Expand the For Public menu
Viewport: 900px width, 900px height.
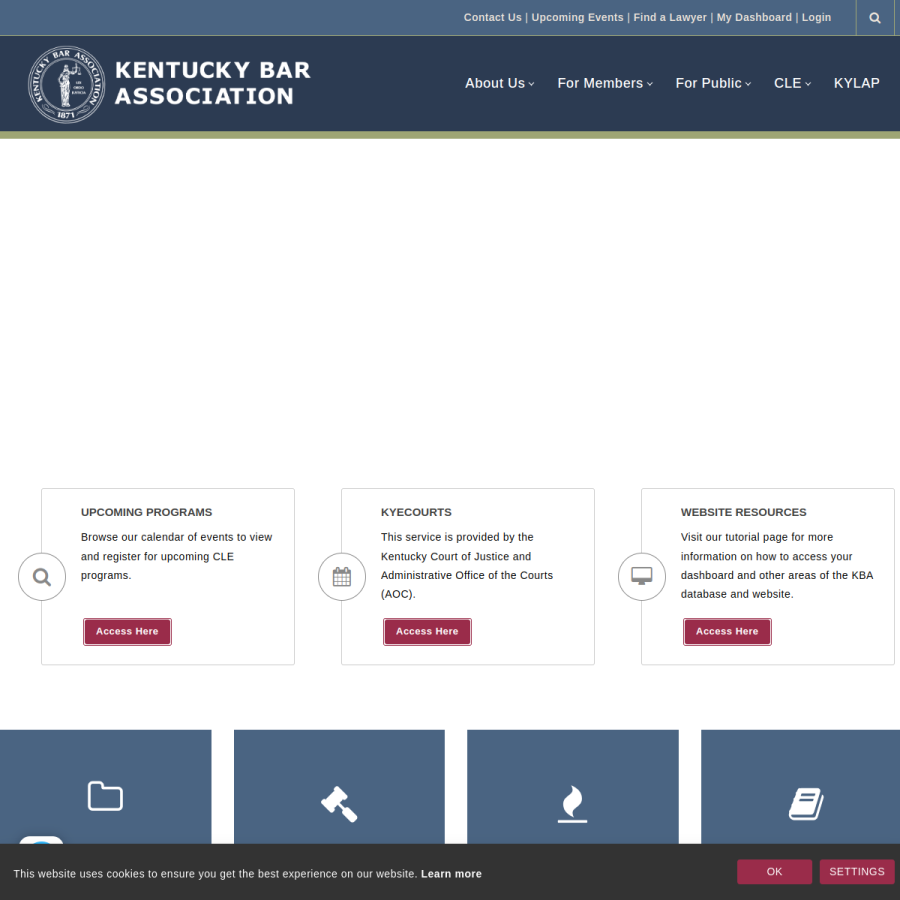pos(713,83)
